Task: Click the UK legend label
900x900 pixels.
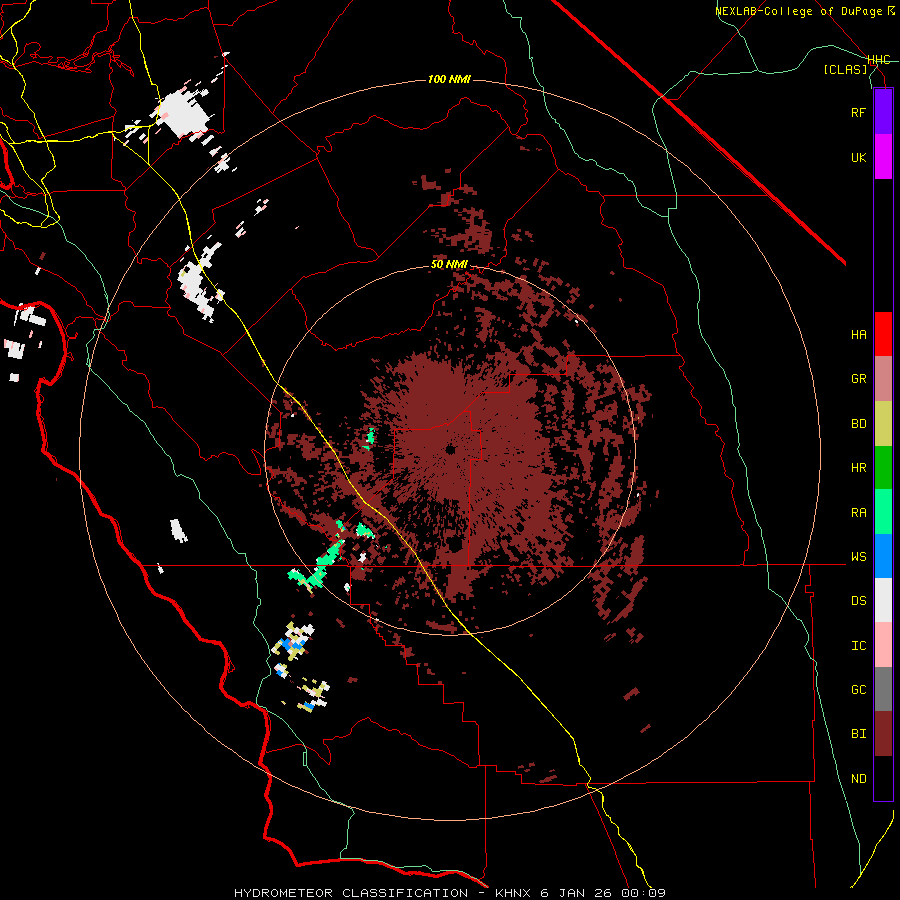Action: coord(859,157)
